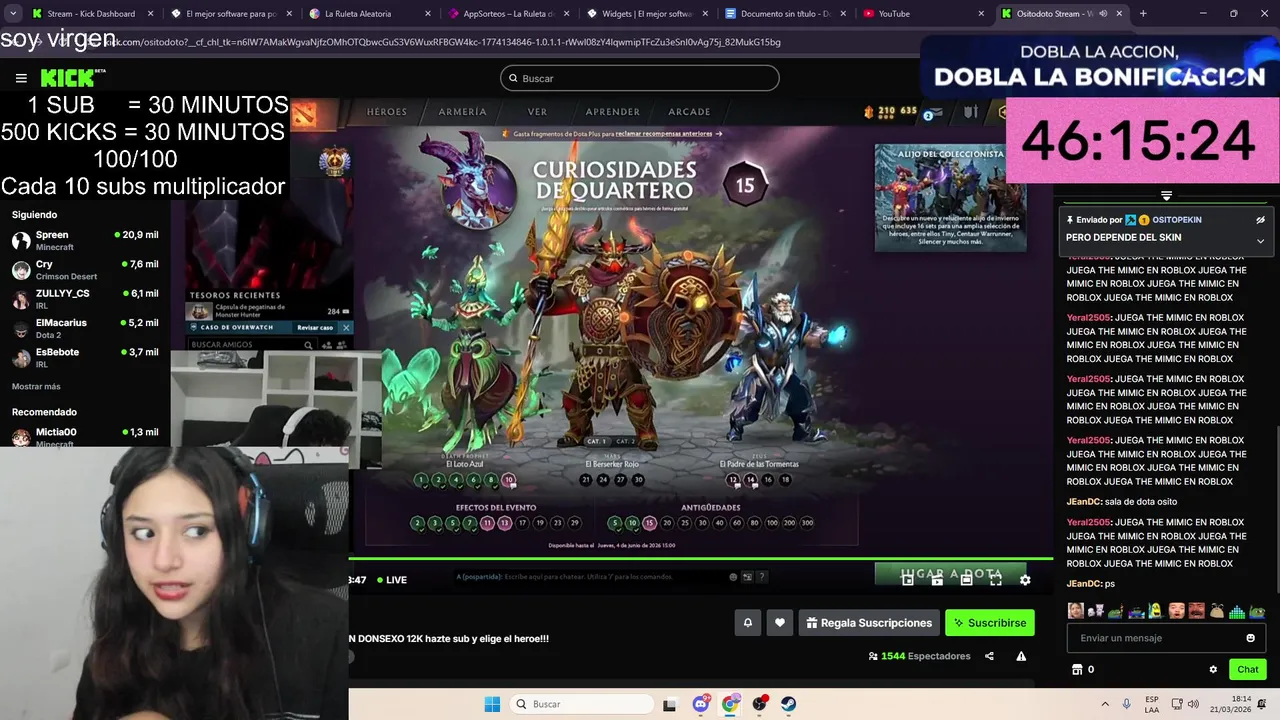Screen dimensions: 1280x720
Task: Insert the green equalizer bars emote
Action: [x=1236, y=611]
